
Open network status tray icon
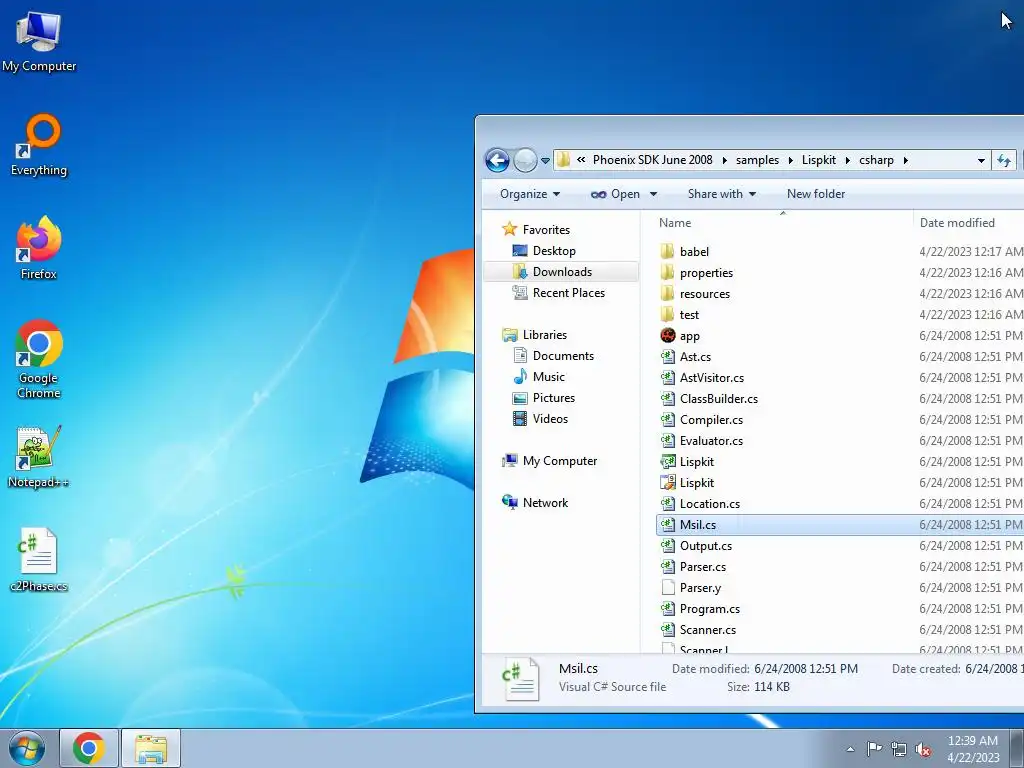[899, 749]
